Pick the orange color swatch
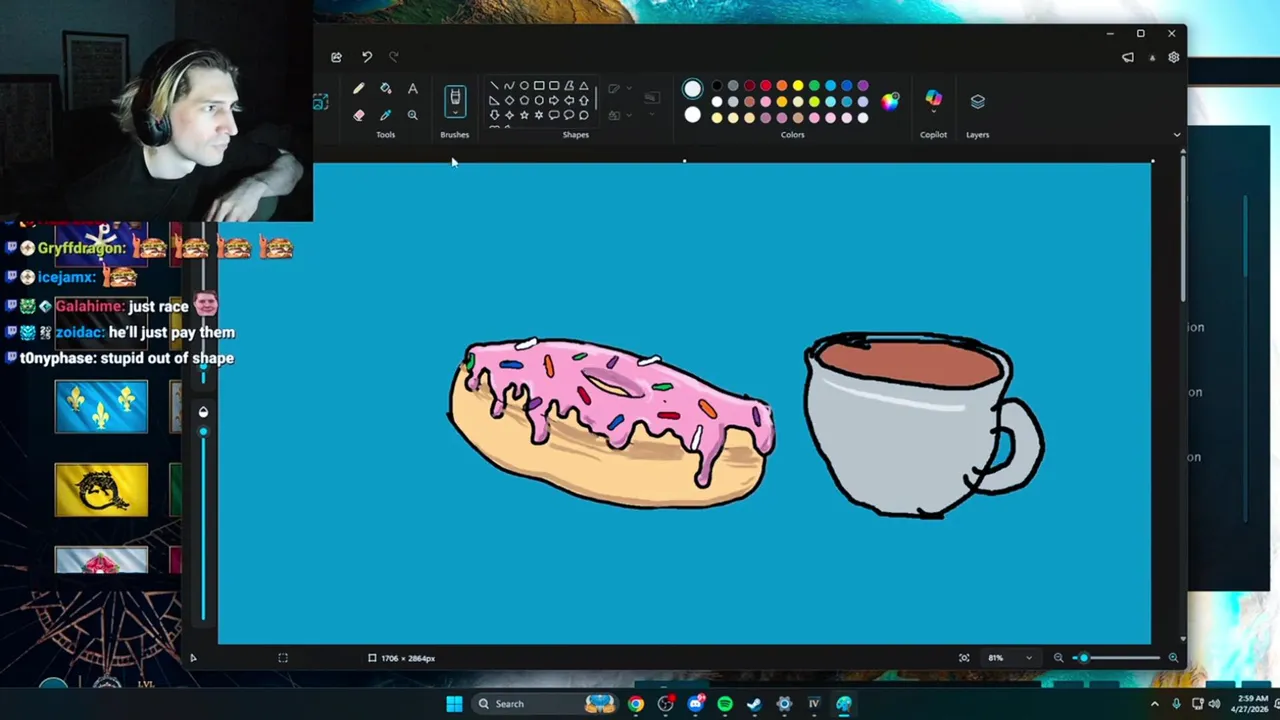Viewport: 1280px width, 720px height. tap(782, 85)
